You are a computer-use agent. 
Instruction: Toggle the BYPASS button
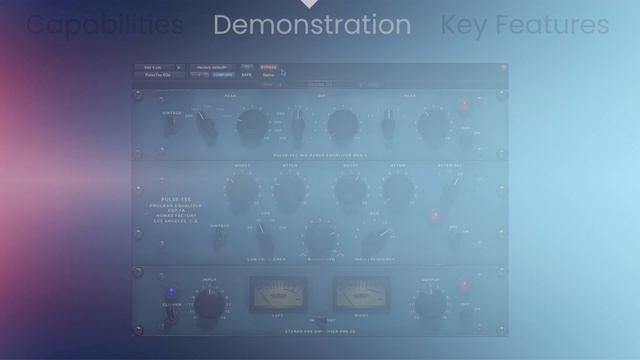point(269,67)
